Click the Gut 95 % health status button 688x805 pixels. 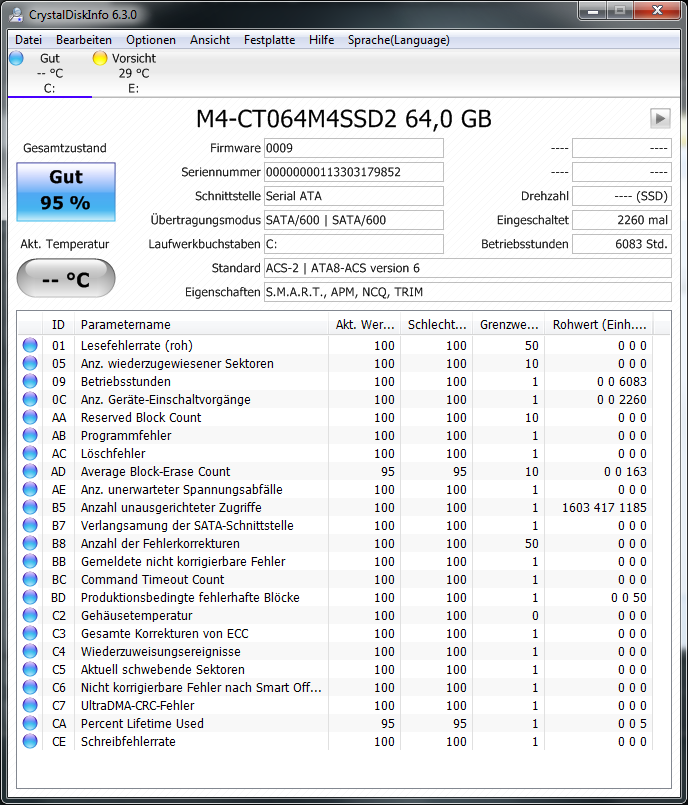point(66,192)
